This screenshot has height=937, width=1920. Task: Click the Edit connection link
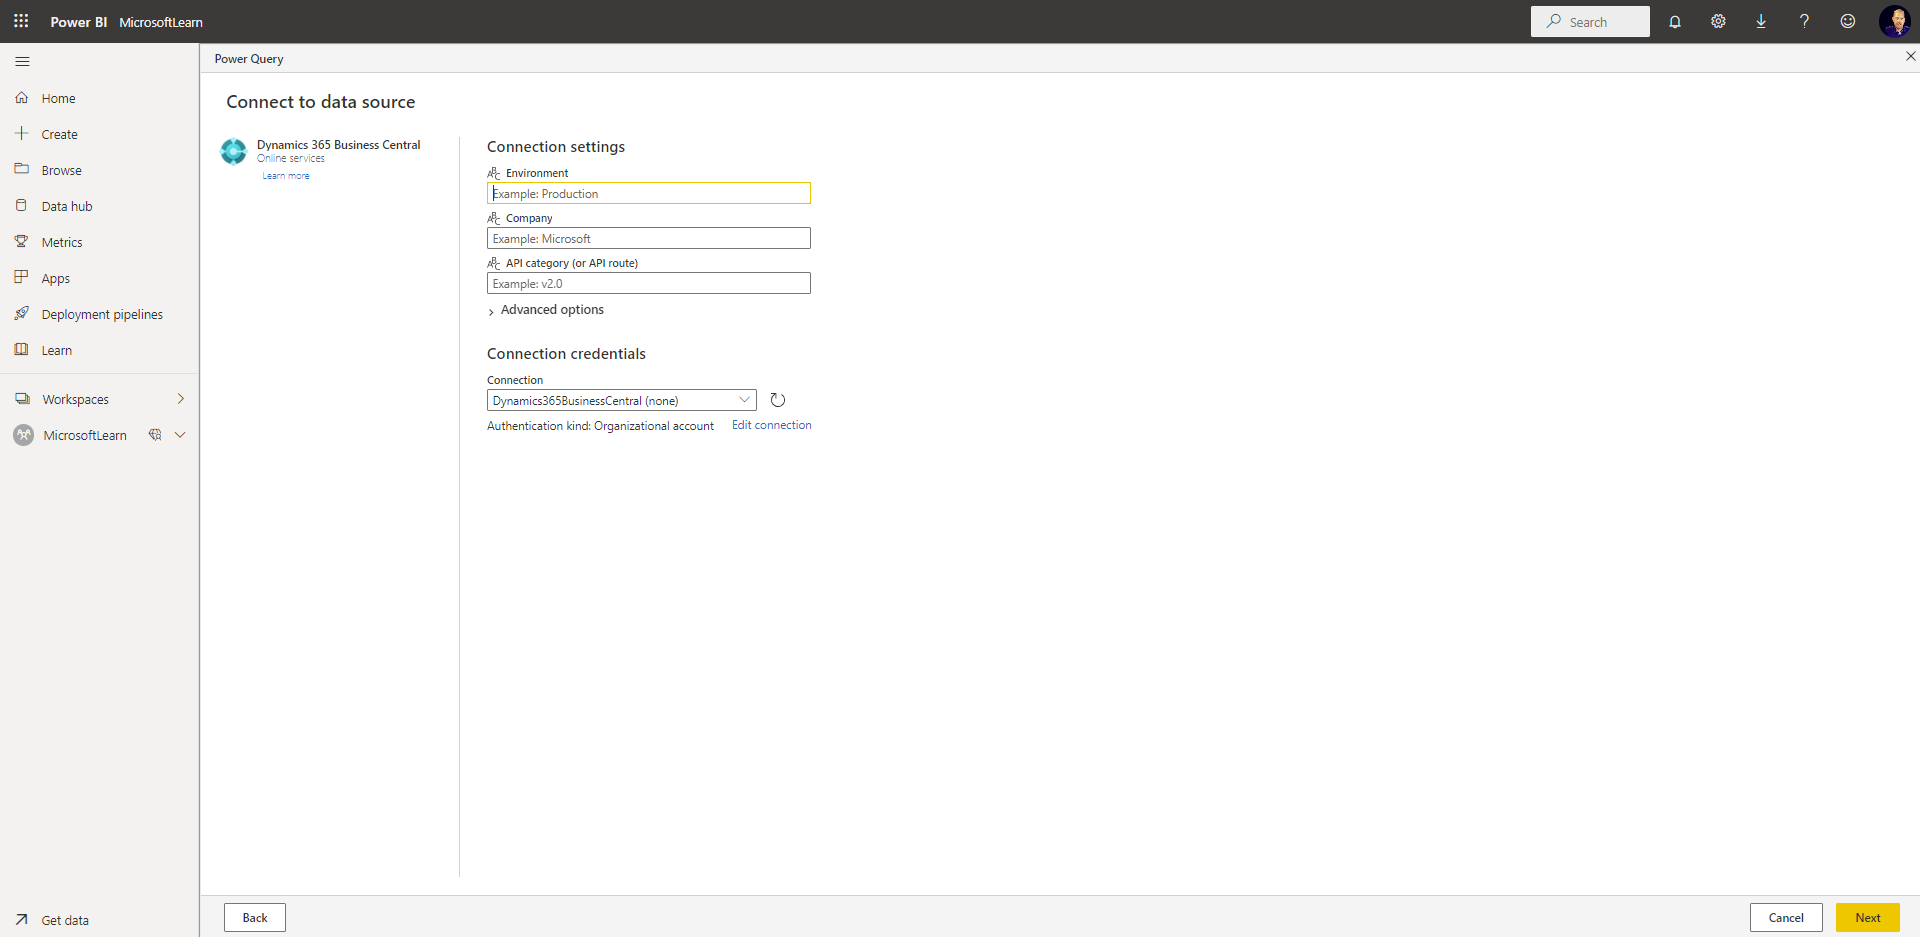(772, 425)
